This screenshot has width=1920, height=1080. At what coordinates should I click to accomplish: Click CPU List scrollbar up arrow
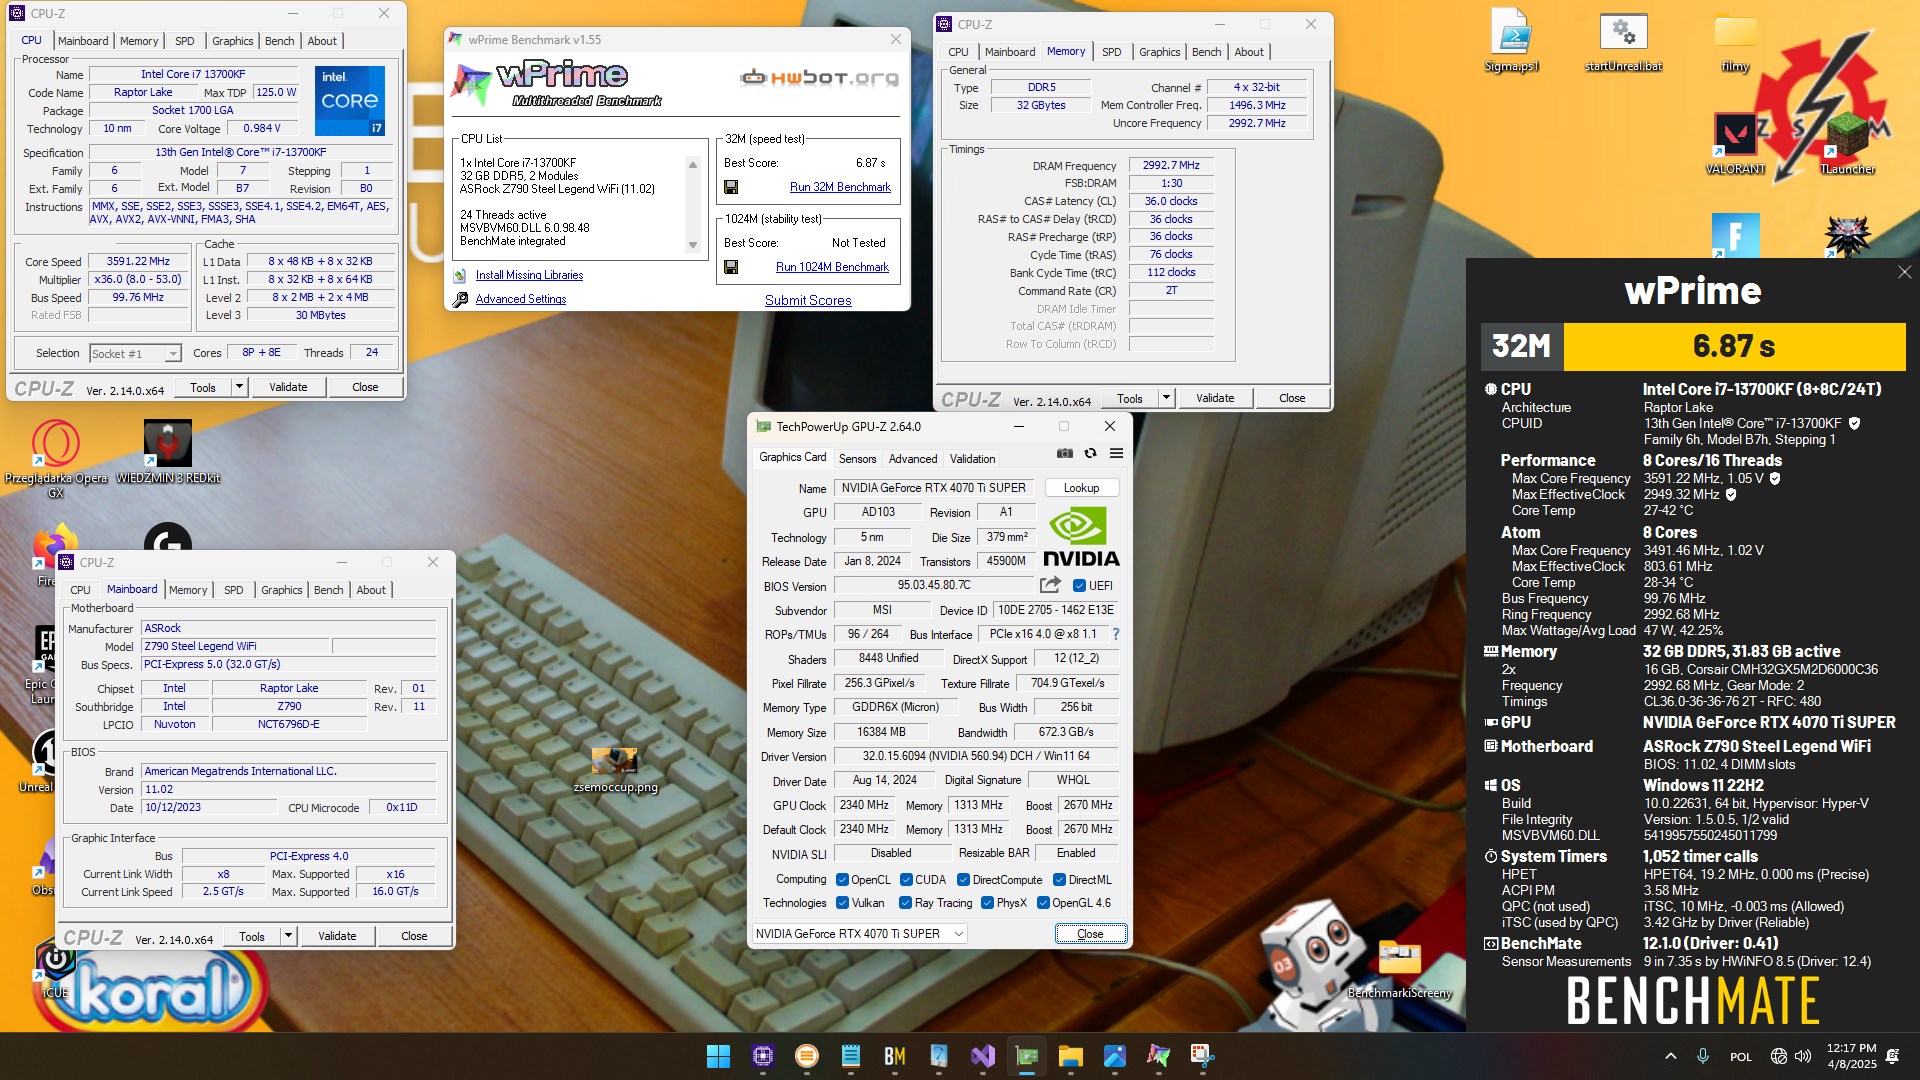692,164
